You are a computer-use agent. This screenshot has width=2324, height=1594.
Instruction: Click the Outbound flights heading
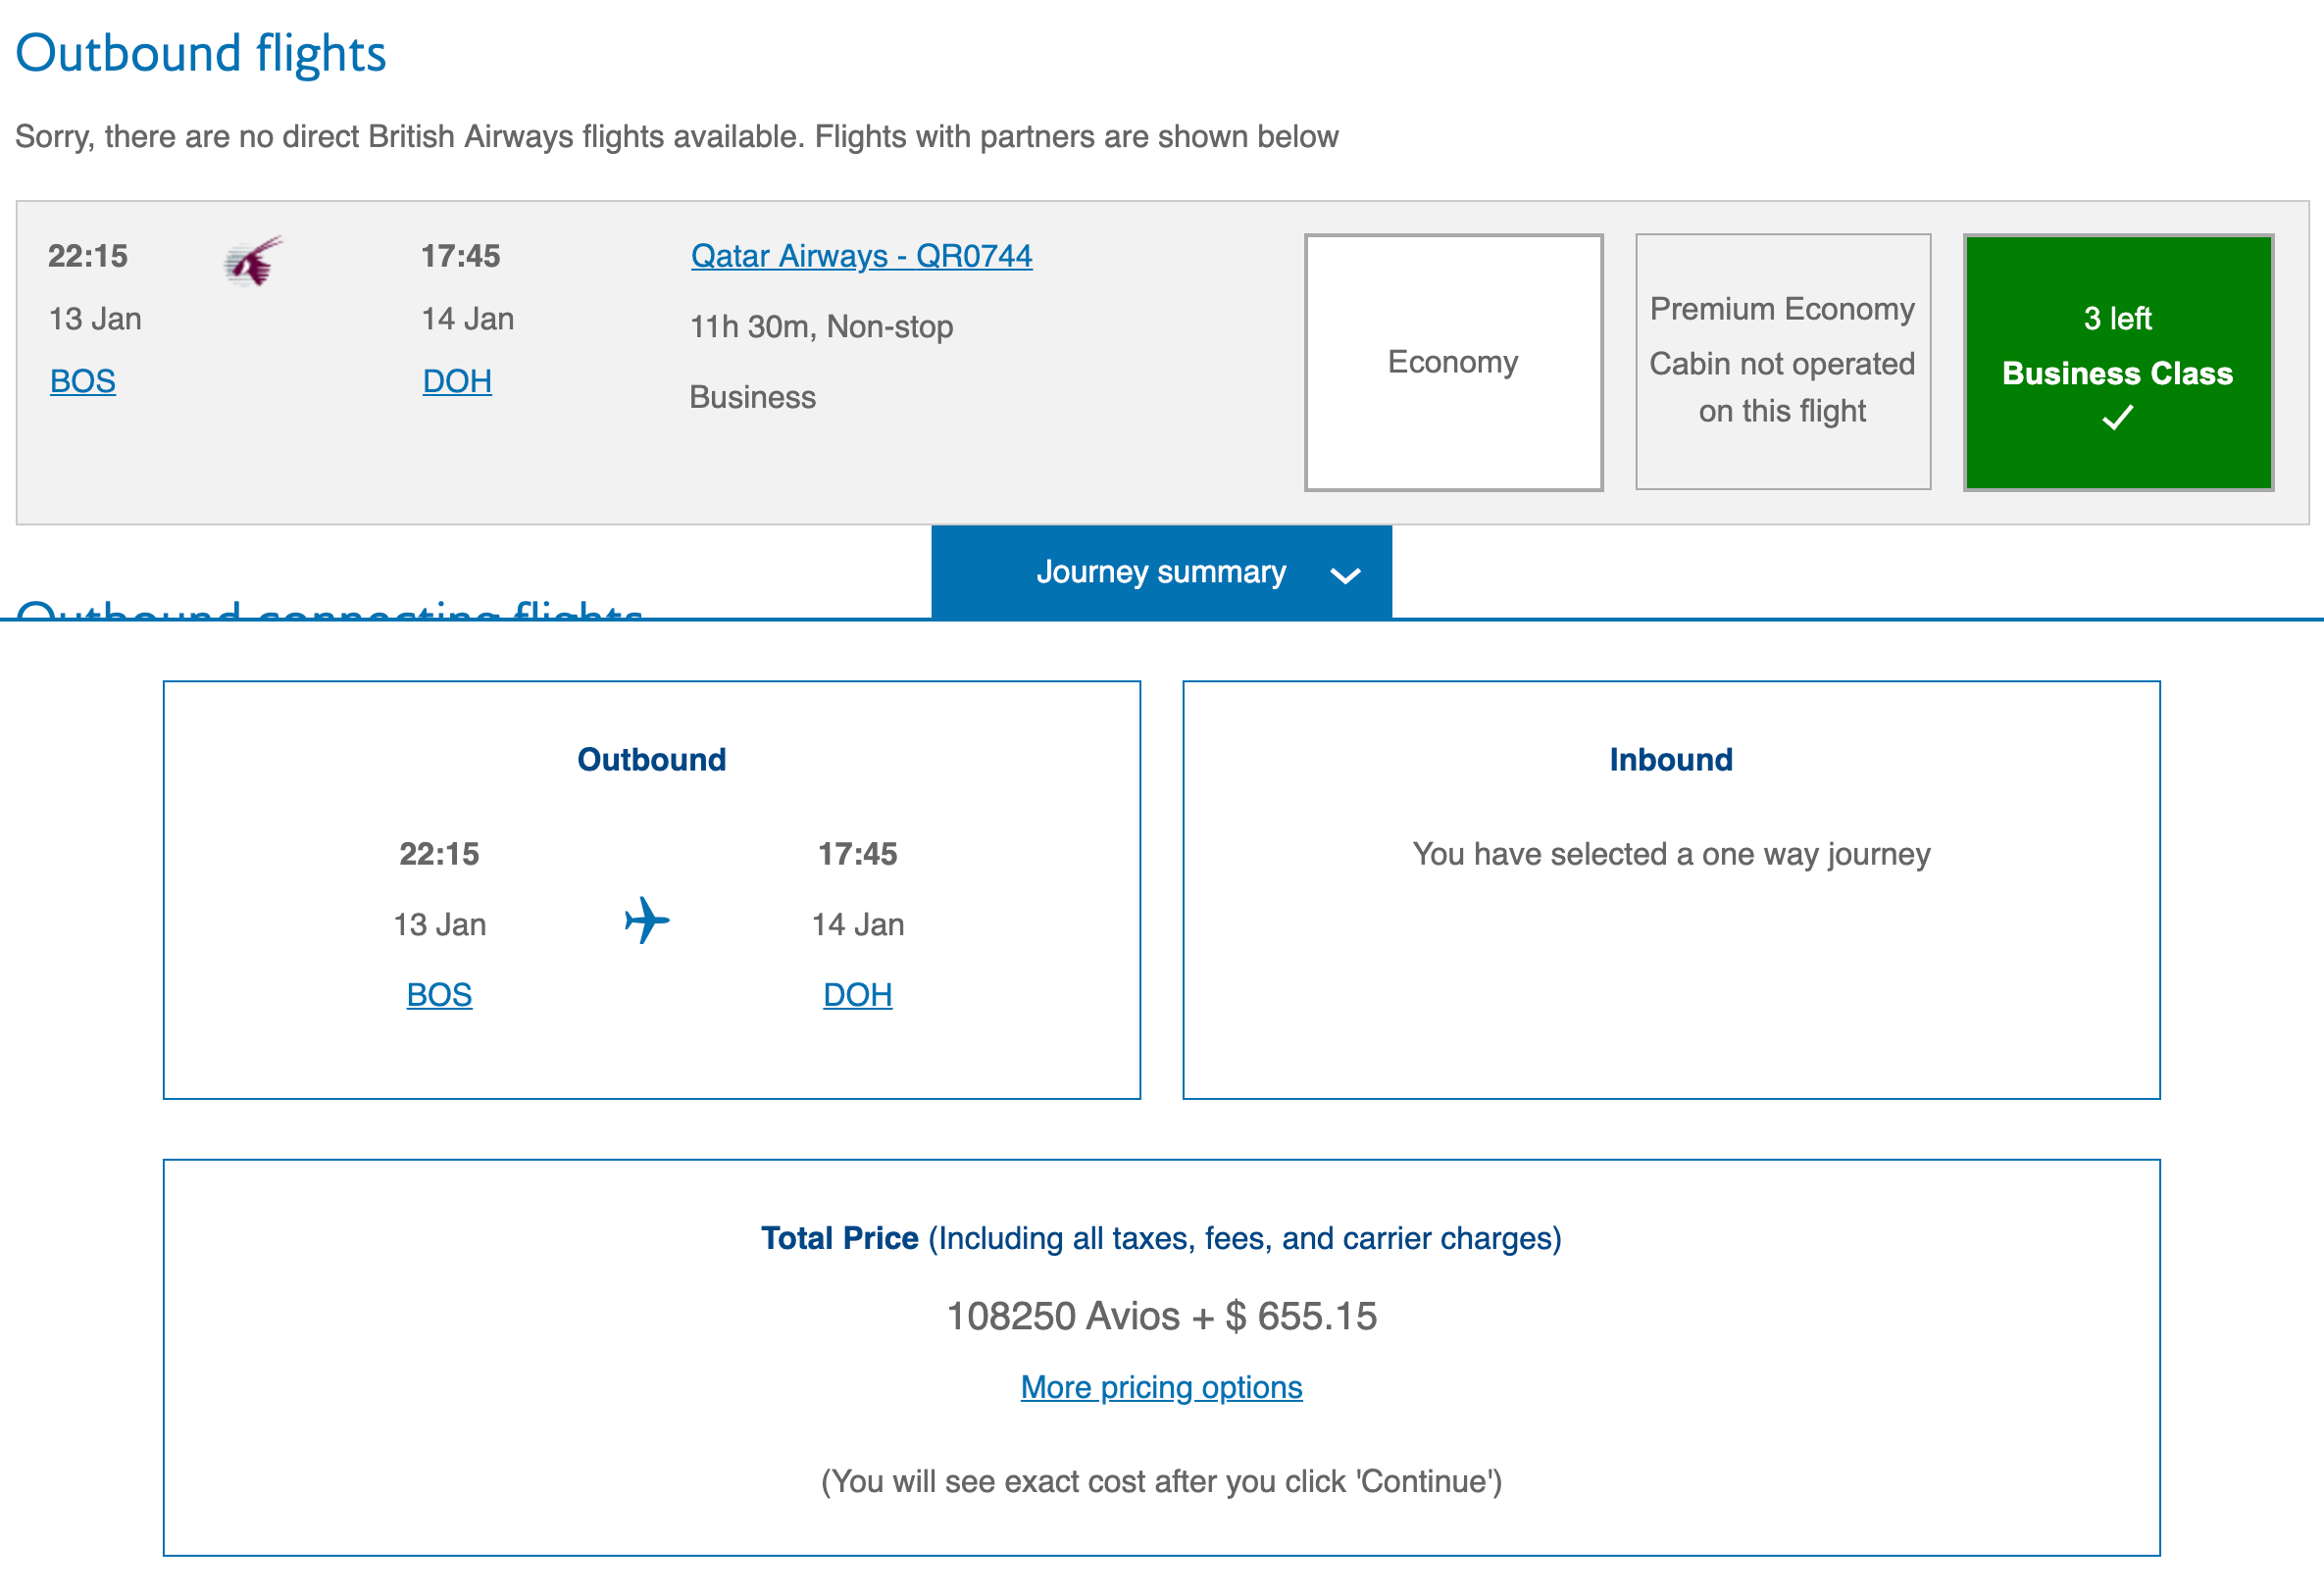point(200,52)
